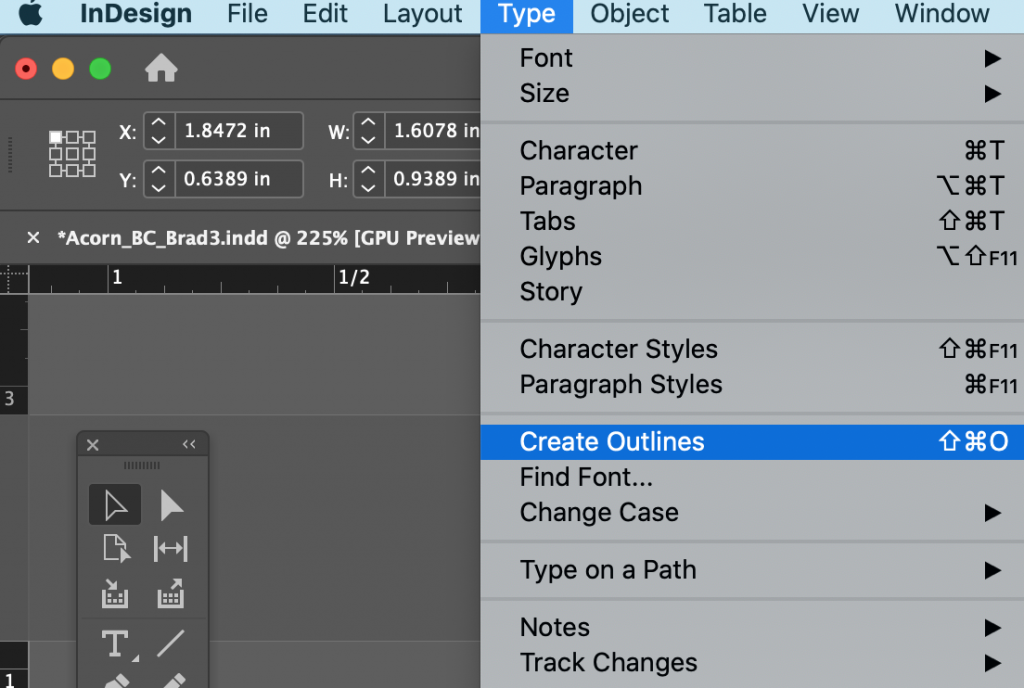Expand the Font submenu
Viewport: 1024px width, 688px height.
[752, 58]
